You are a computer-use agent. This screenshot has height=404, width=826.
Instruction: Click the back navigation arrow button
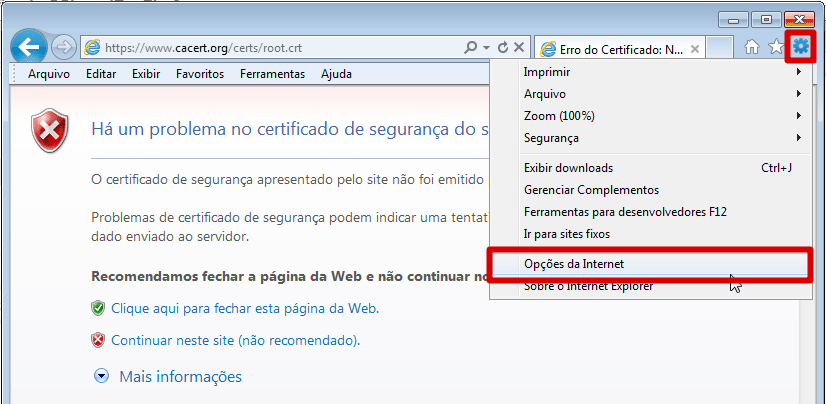point(29,47)
